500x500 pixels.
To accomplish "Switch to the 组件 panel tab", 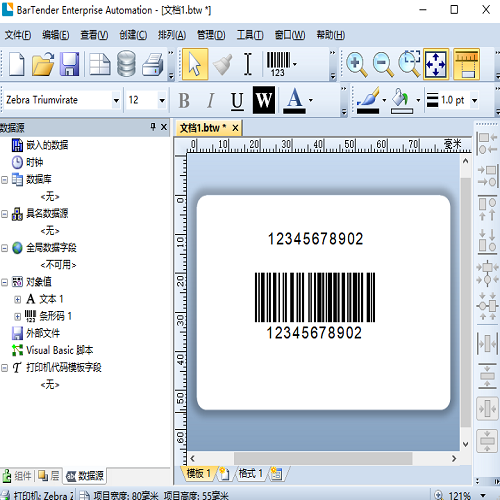I will click(x=17, y=476).
